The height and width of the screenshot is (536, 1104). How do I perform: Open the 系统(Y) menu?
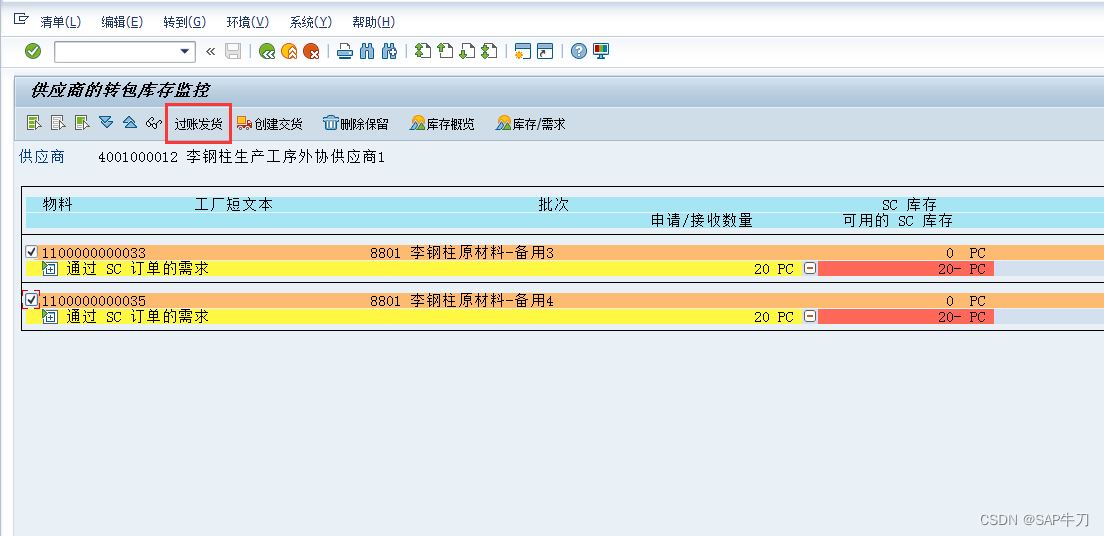(310, 22)
